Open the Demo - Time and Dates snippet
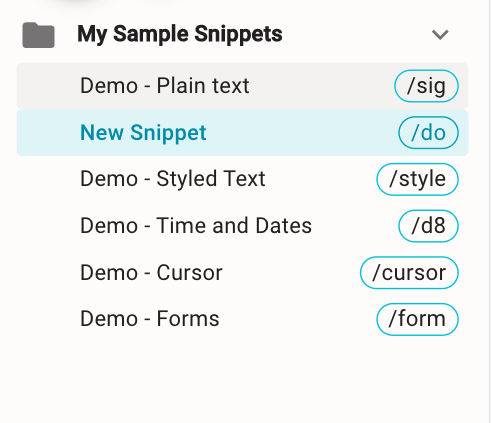 point(196,226)
